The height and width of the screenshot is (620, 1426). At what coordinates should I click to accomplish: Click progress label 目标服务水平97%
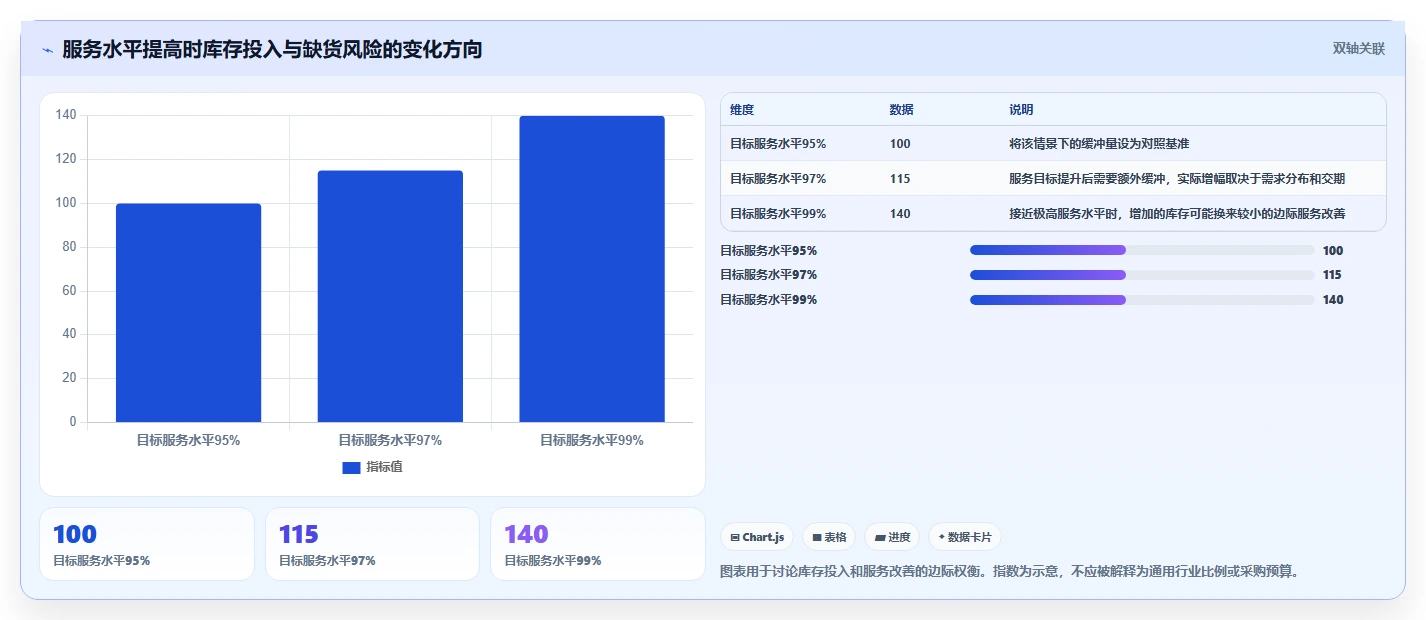[x=769, y=275]
